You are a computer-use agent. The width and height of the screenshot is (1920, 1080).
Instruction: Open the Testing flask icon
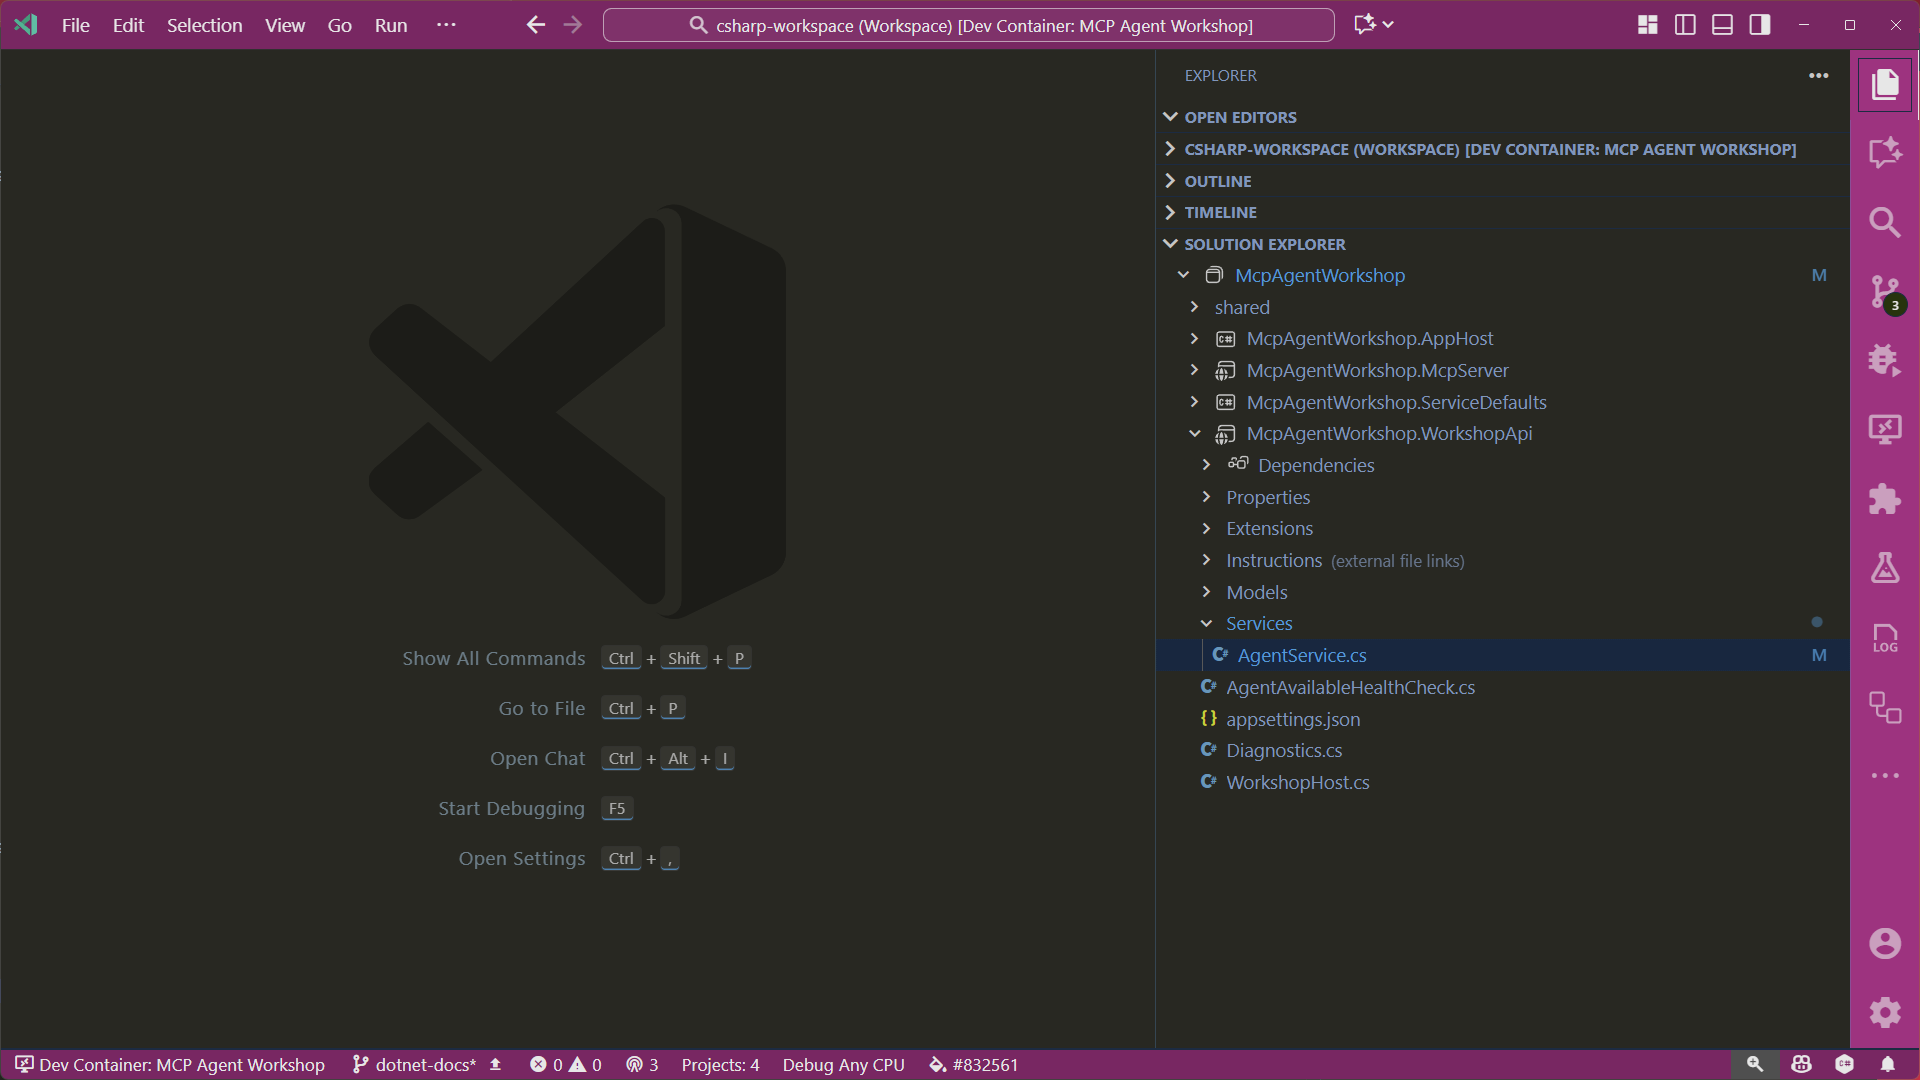click(x=1885, y=568)
